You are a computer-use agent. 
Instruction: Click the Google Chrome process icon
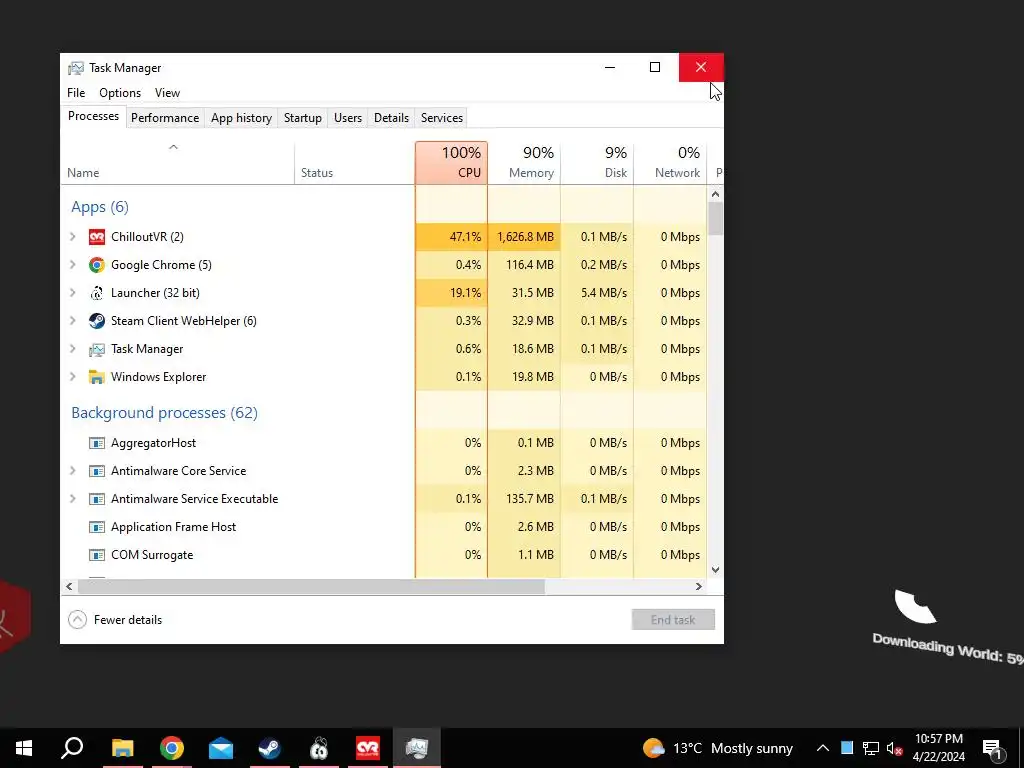point(97,264)
